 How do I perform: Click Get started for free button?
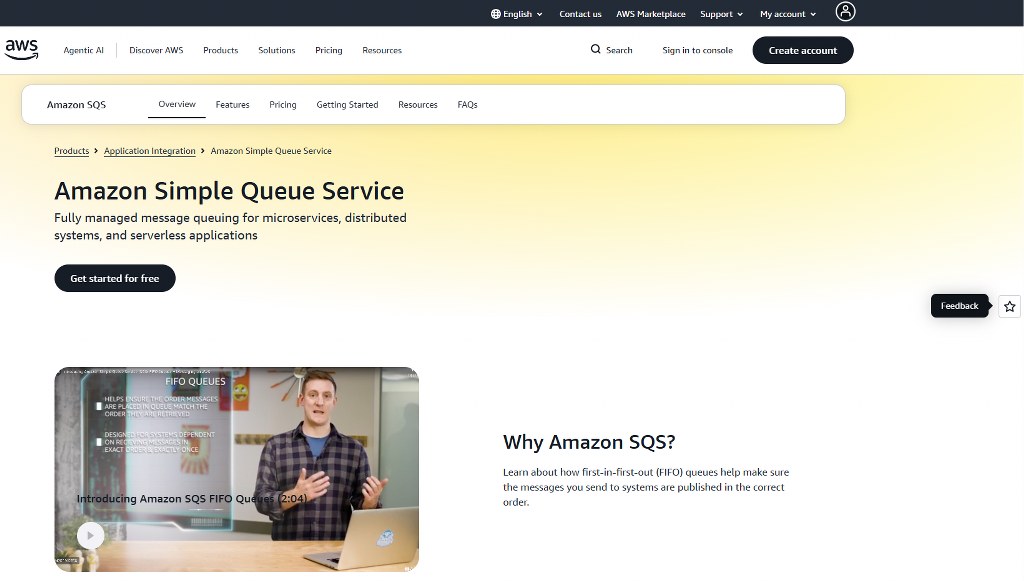point(115,278)
